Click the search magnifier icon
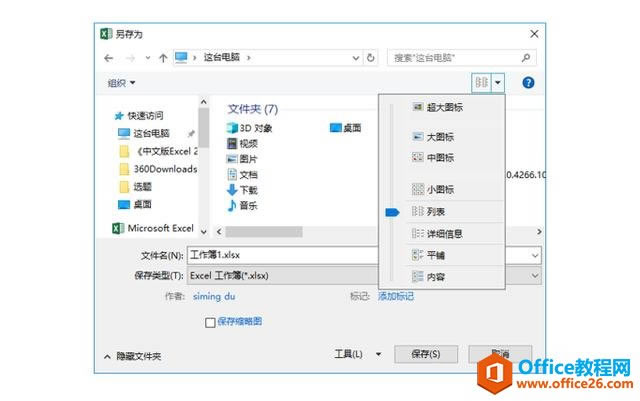The width and height of the screenshot is (640, 401). pos(526,58)
